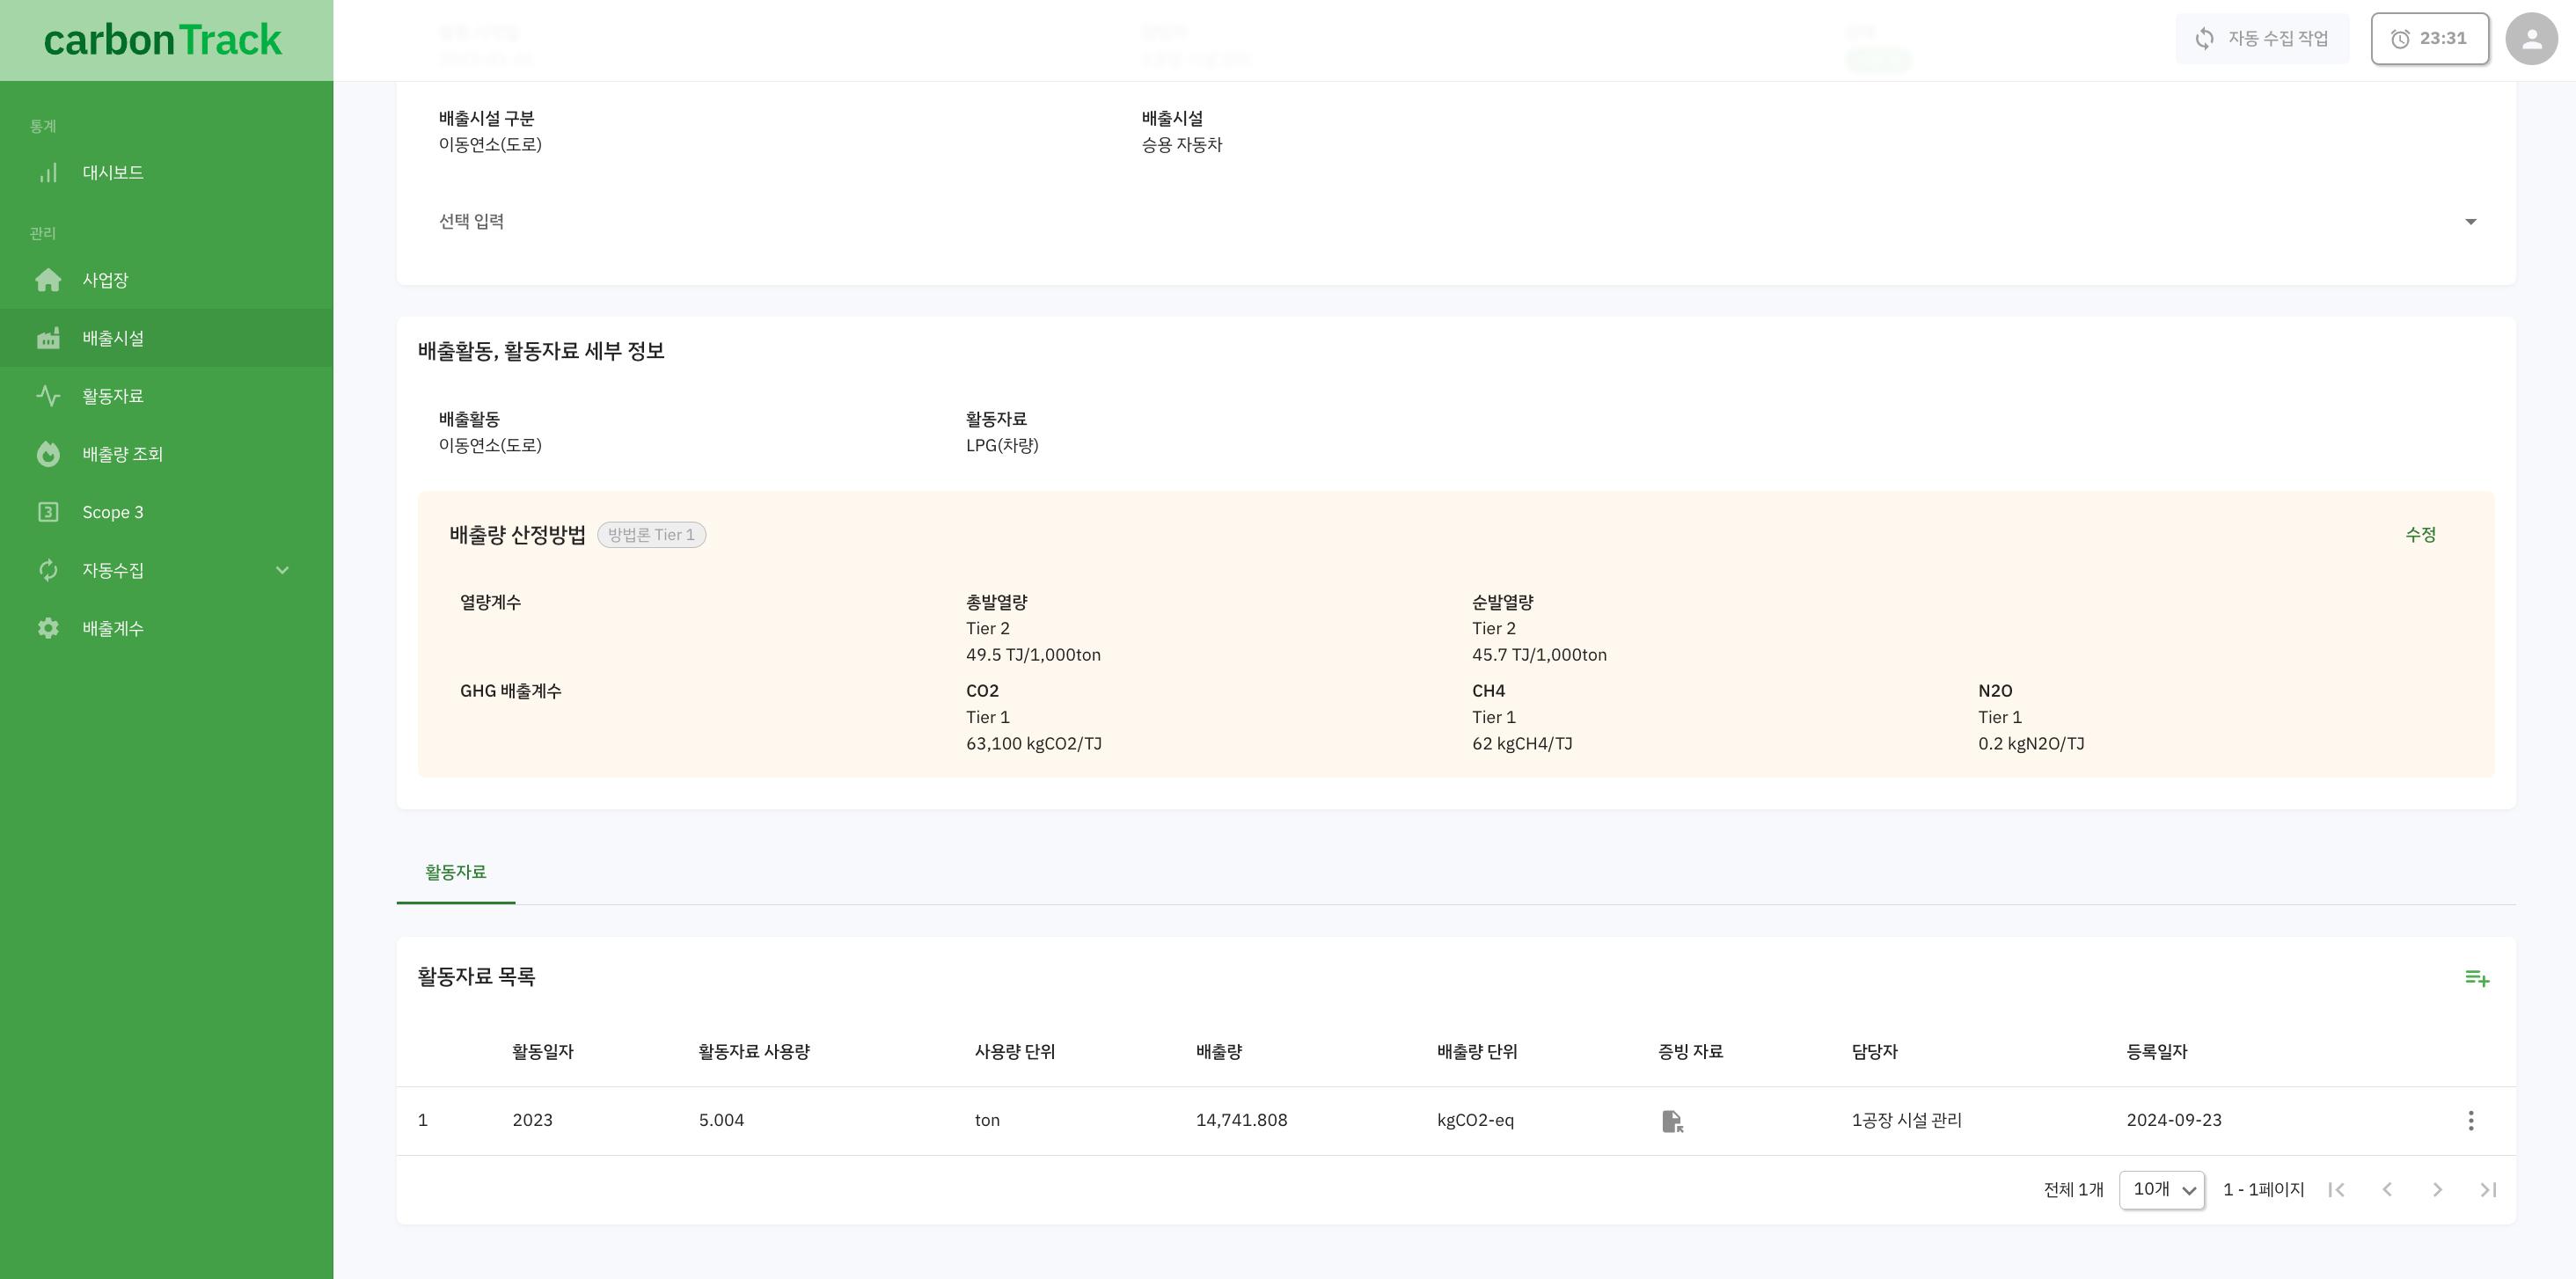Click the 사업장 home icon
The height and width of the screenshot is (1279, 2576).
pyautogui.click(x=48, y=280)
